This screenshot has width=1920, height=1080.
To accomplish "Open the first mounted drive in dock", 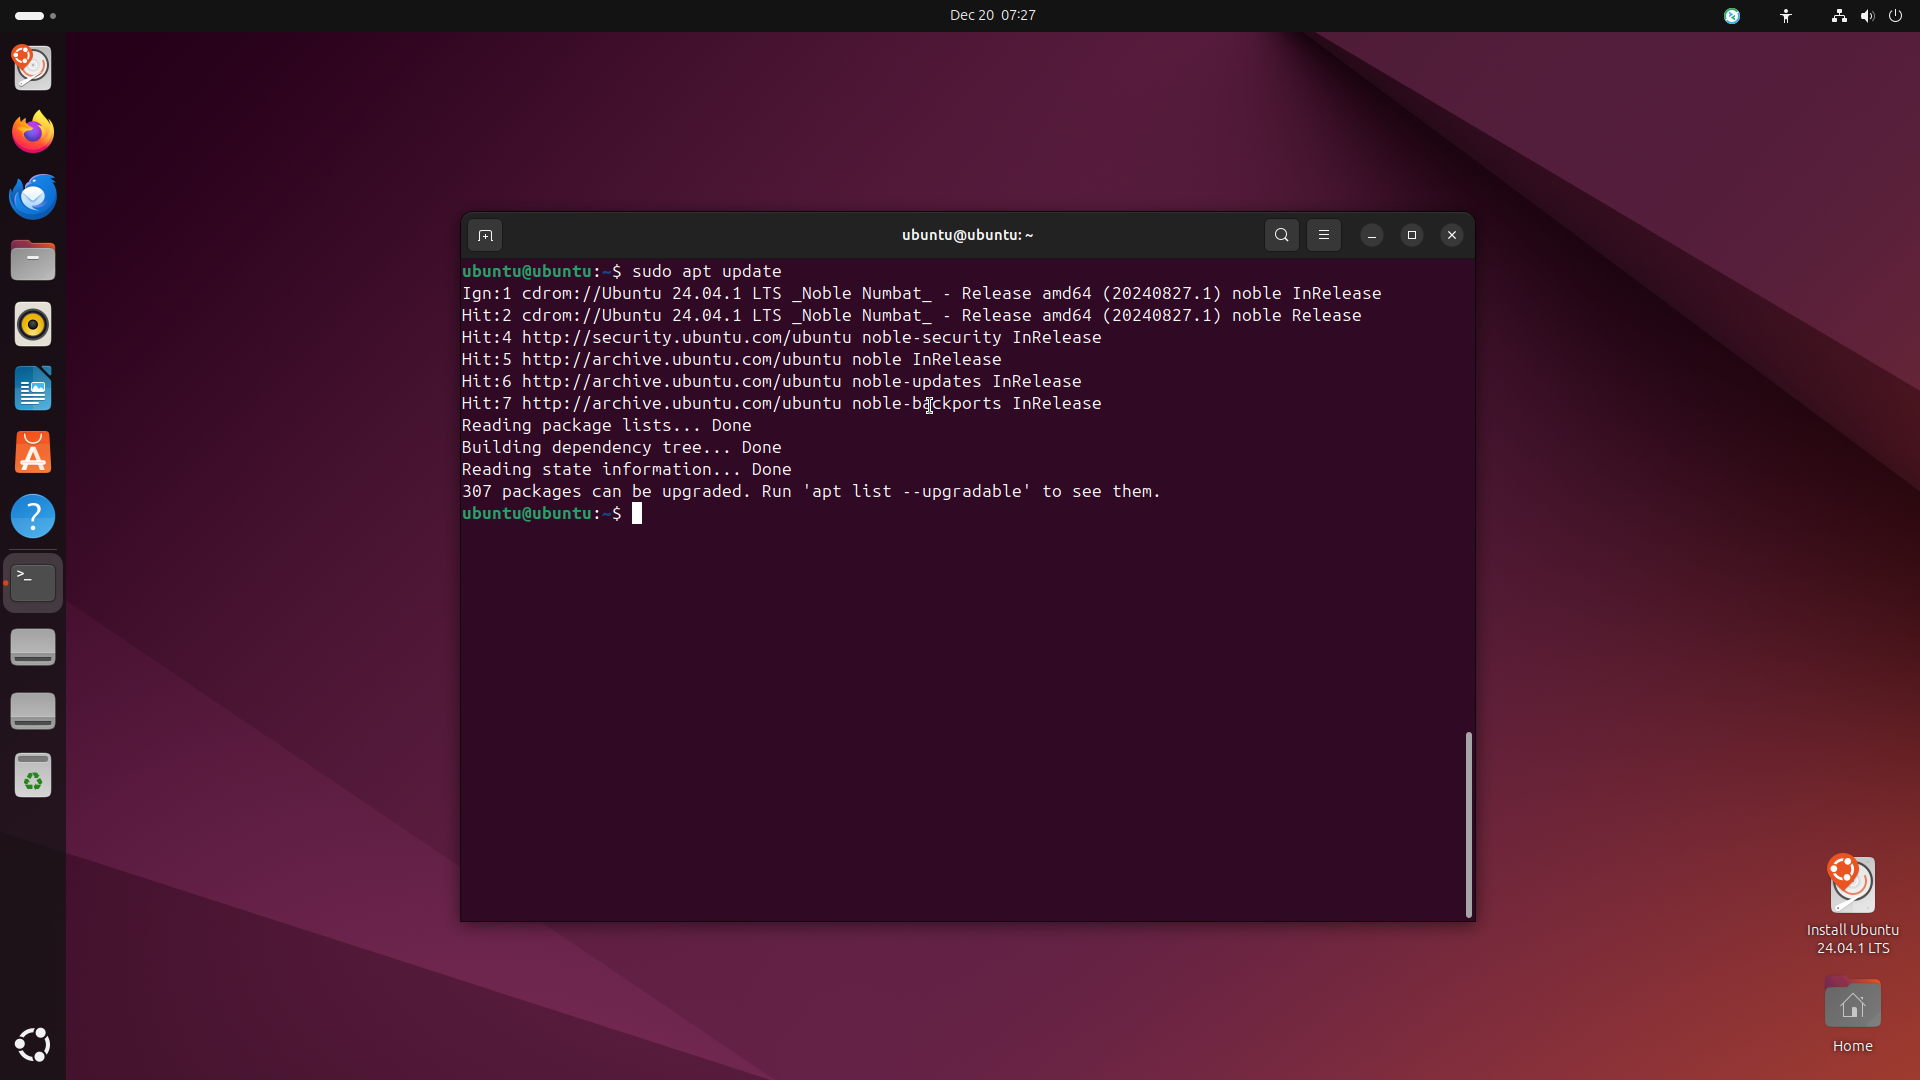I will [33, 647].
